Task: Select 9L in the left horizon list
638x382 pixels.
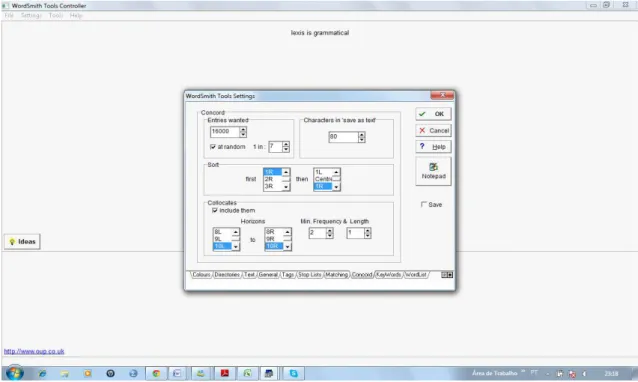Action: click(222, 239)
